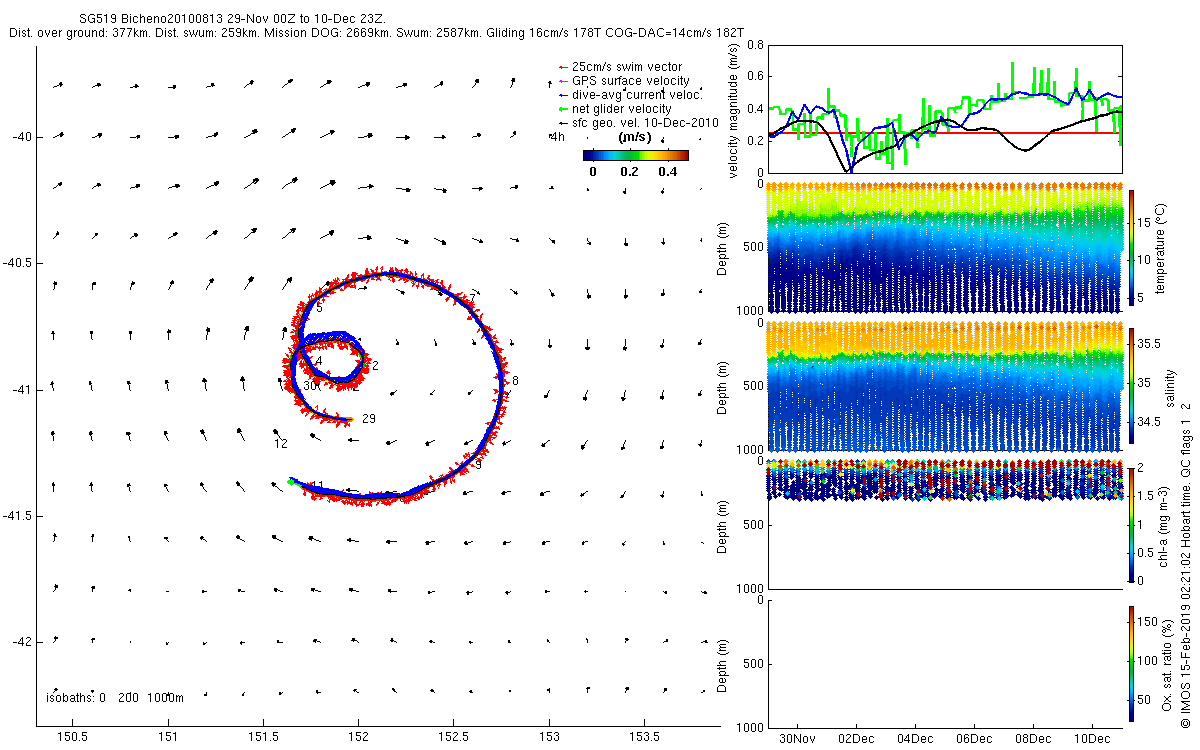The width and height of the screenshot is (1200, 750).
Task: Click the red 0.25 m/s reference line
Action: click(x=944, y=133)
